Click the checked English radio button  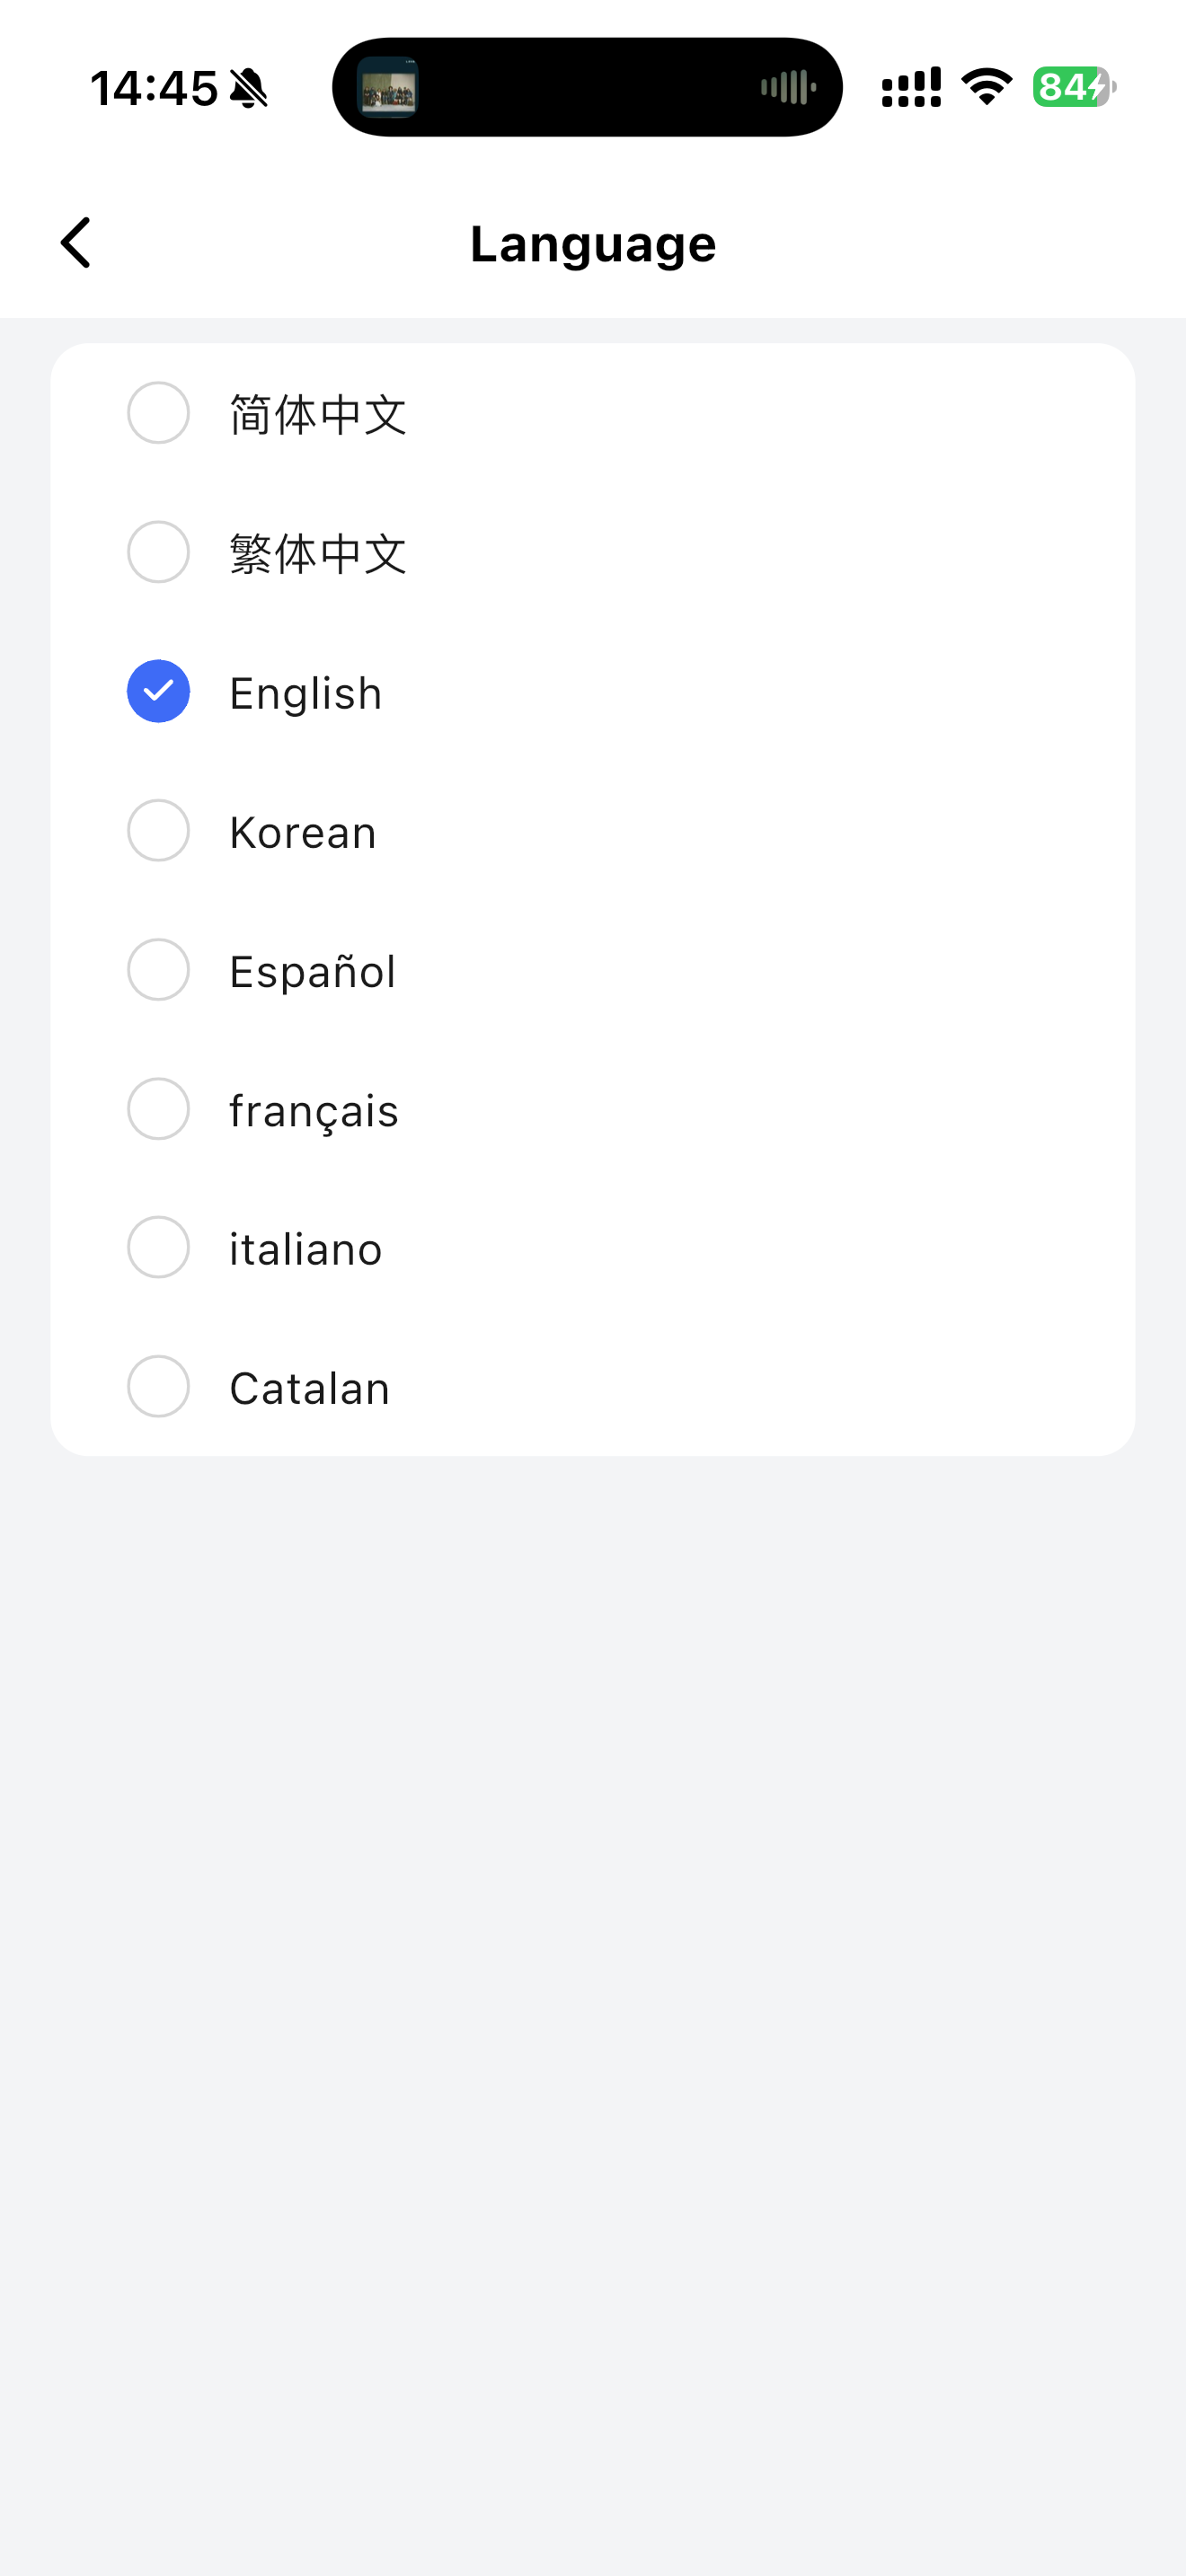tap(158, 691)
